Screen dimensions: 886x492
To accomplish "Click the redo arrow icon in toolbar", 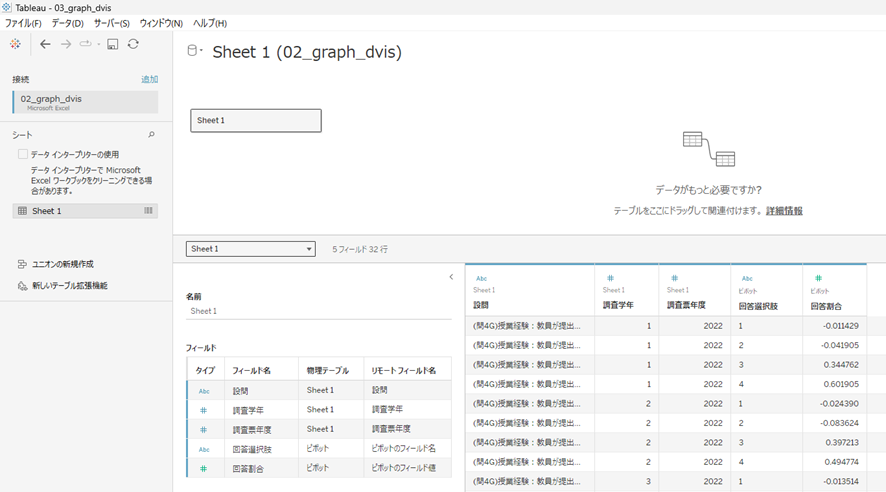I will 85,43.
